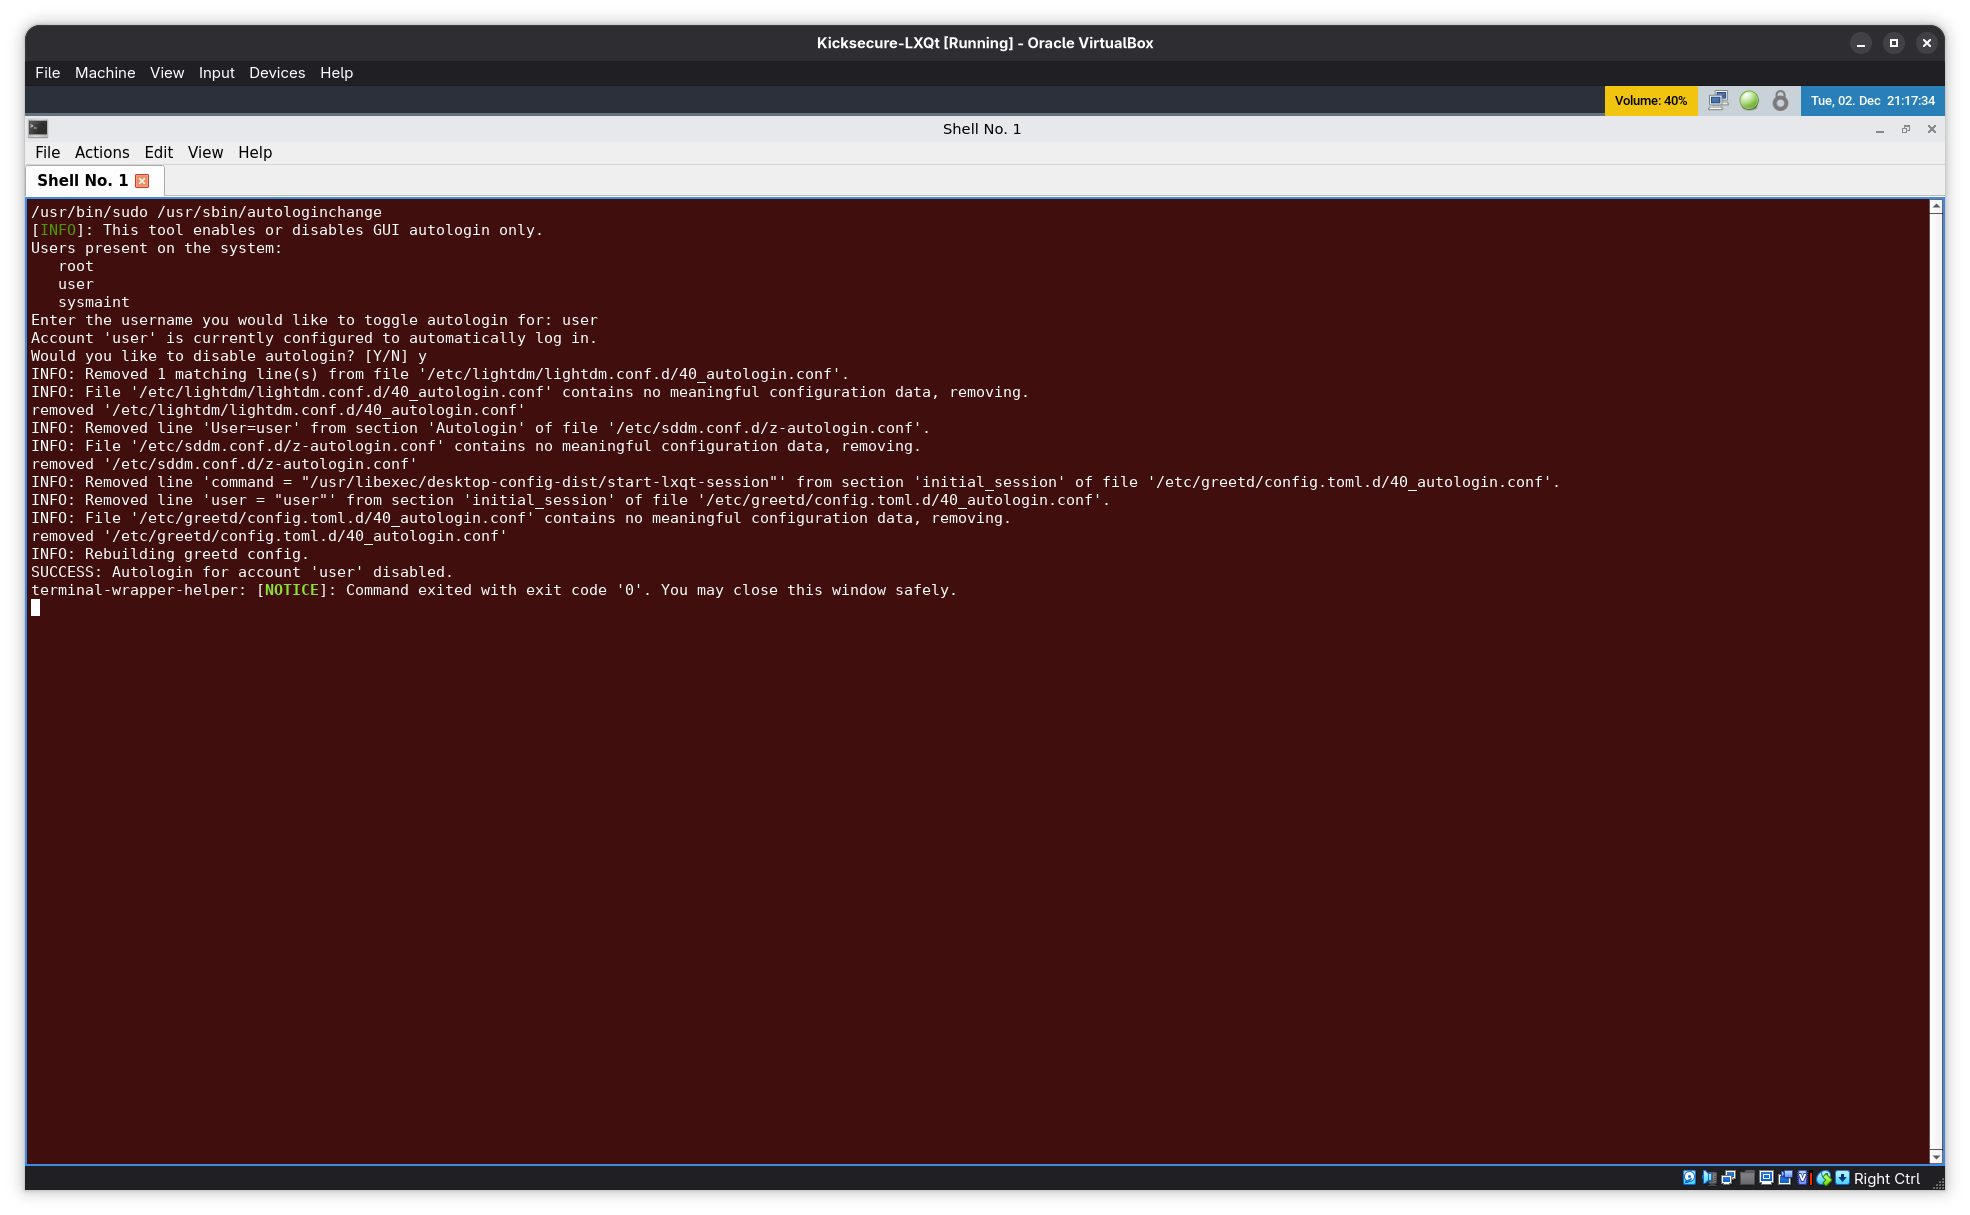Click the display settings status icon
Image resolution: width=1970 pixels, height=1215 pixels.
(x=1766, y=1178)
